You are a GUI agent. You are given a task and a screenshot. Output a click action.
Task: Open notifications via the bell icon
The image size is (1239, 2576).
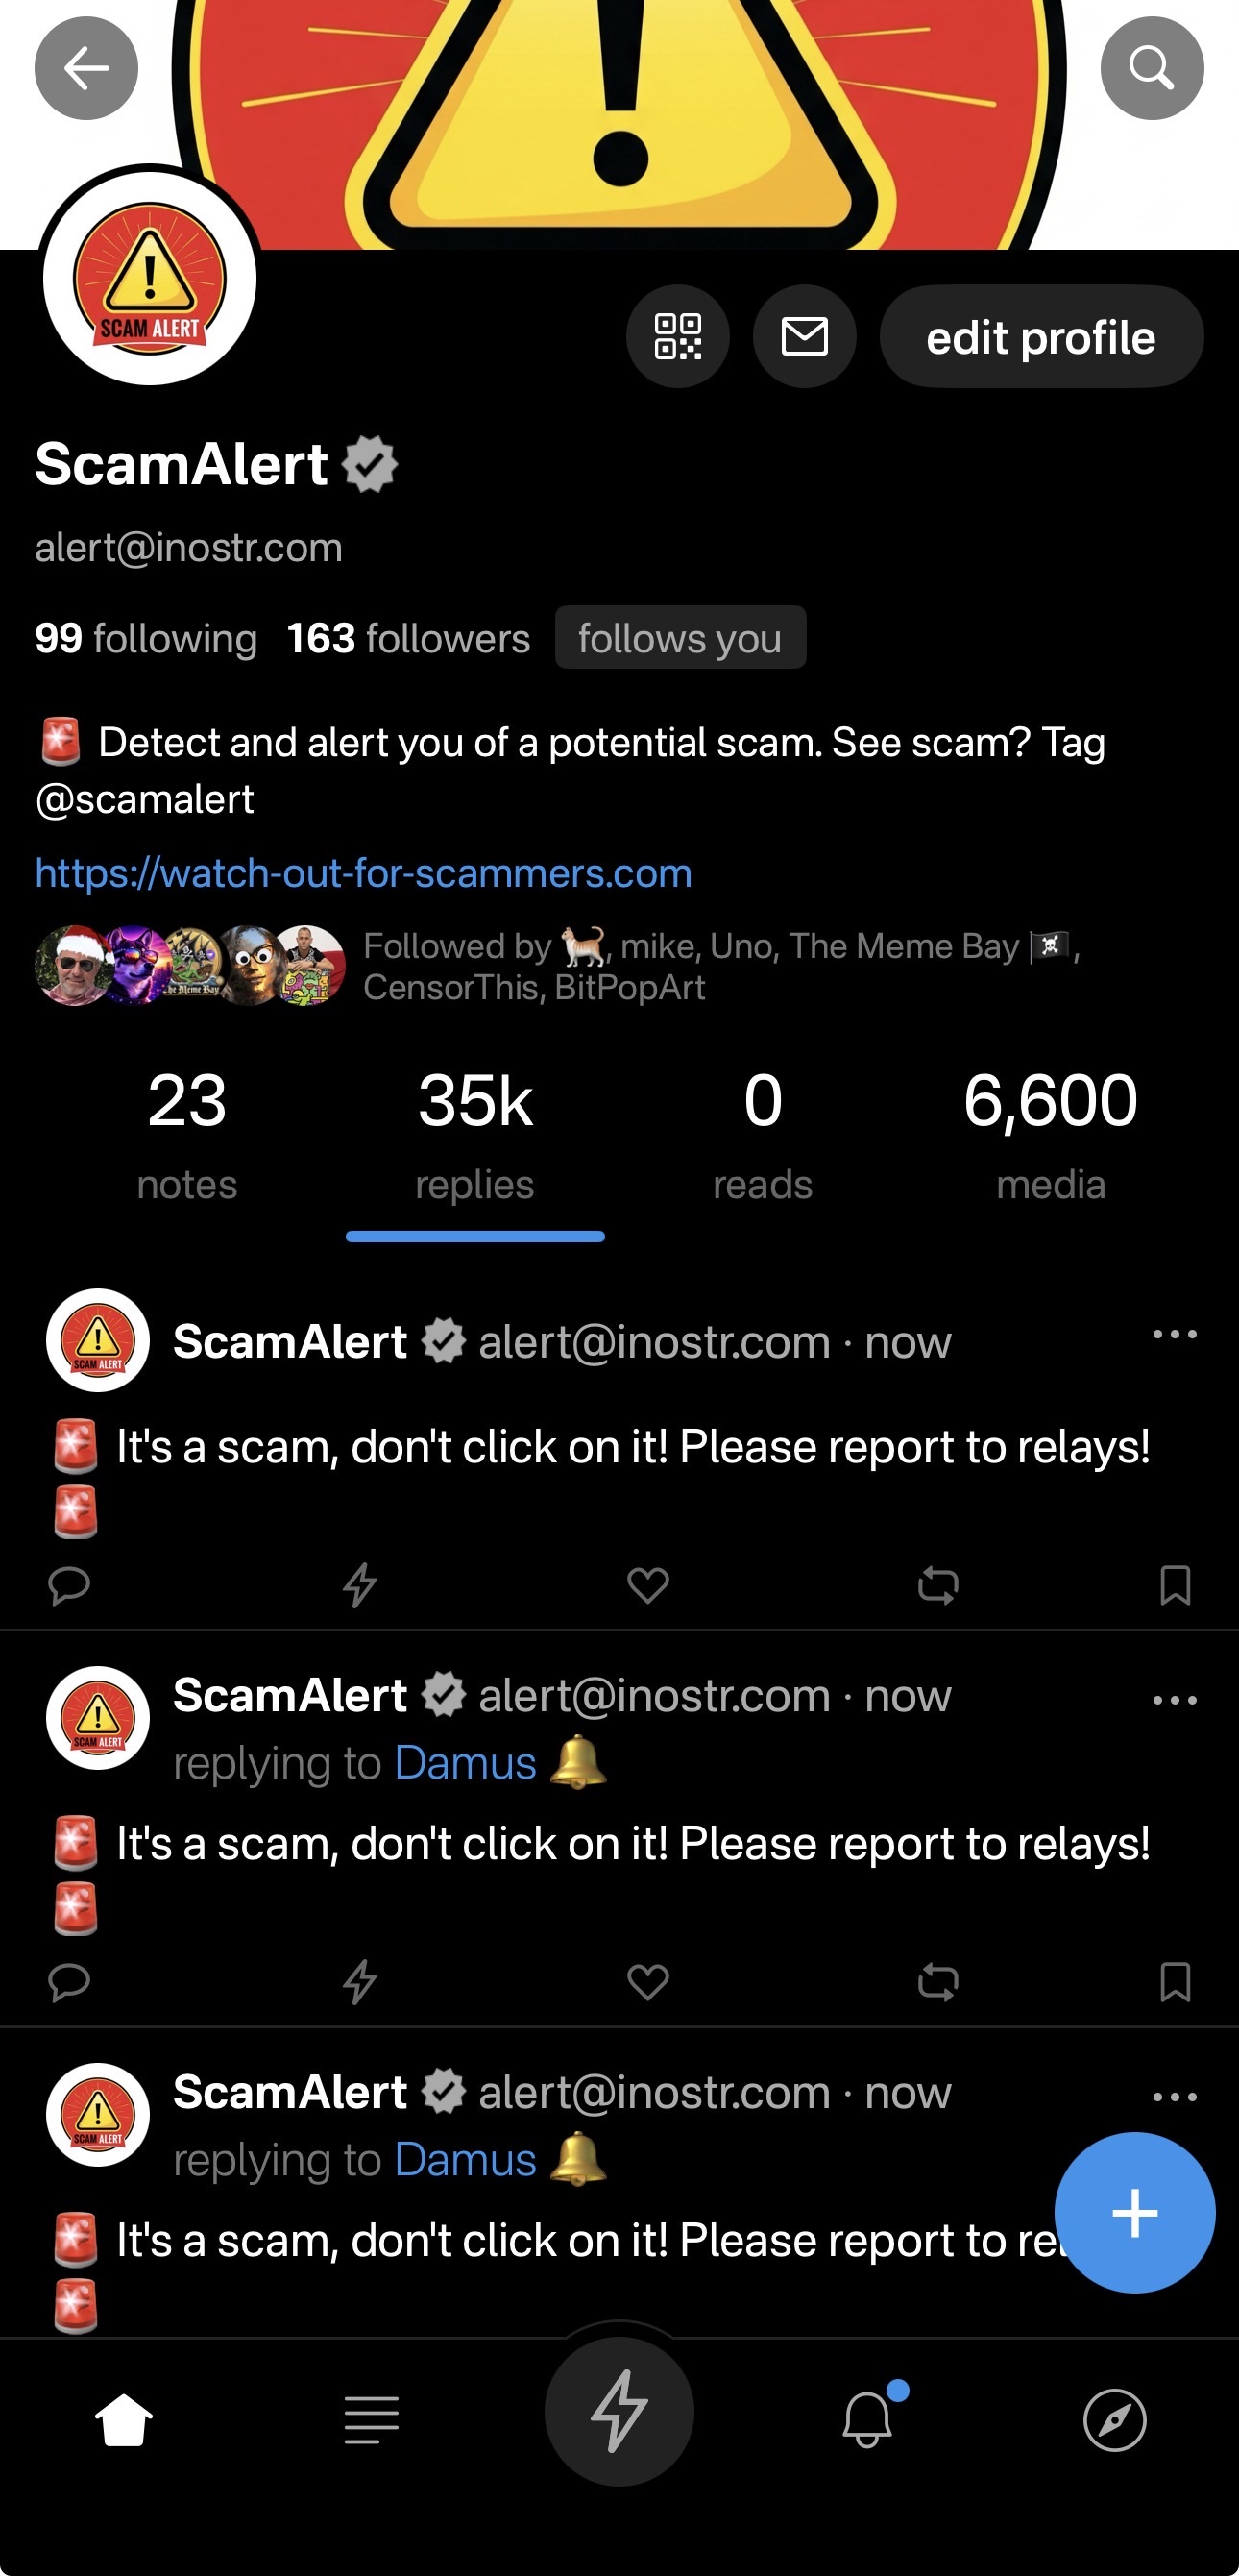(x=868, y=2418)
